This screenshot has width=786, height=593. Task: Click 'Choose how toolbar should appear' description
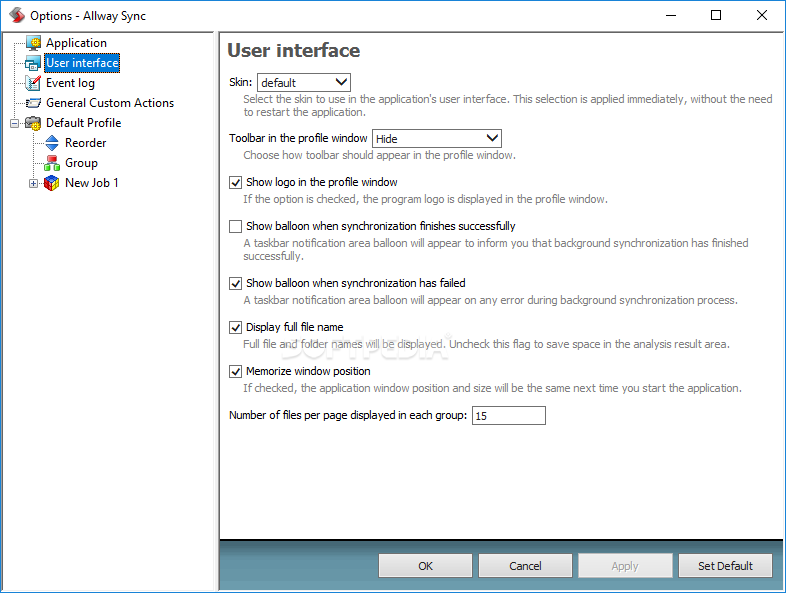tap(379, 155)
